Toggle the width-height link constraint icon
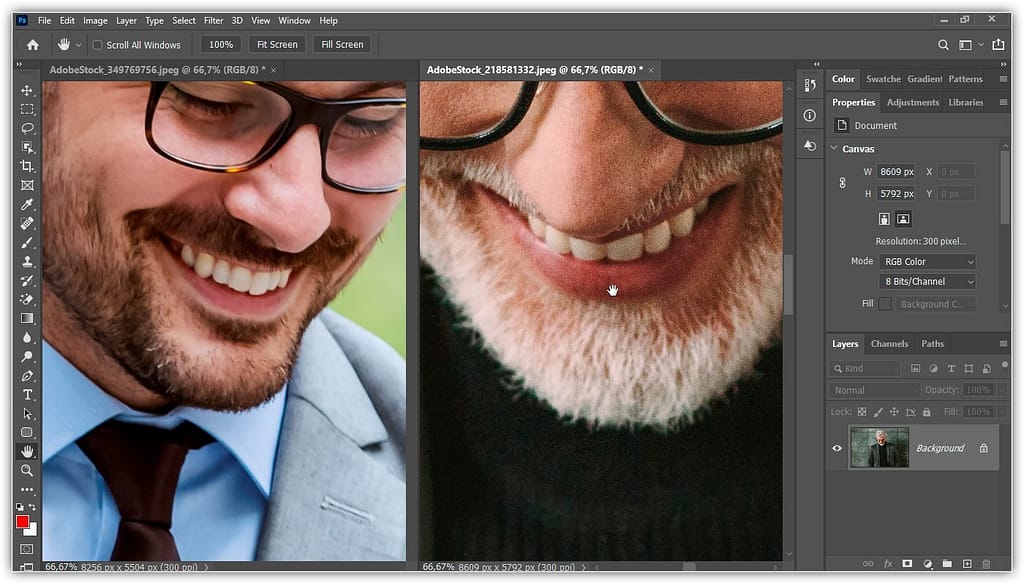The image size is (1024, 584). tap(842, 183)
